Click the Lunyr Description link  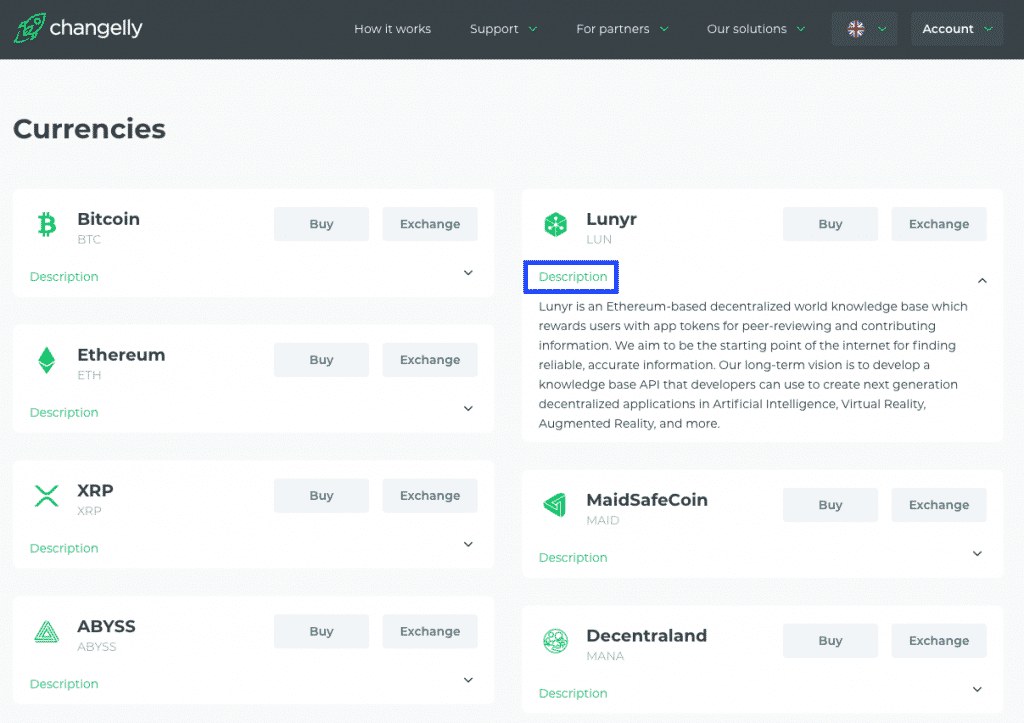pyautogui.click(x=573, y=277)
